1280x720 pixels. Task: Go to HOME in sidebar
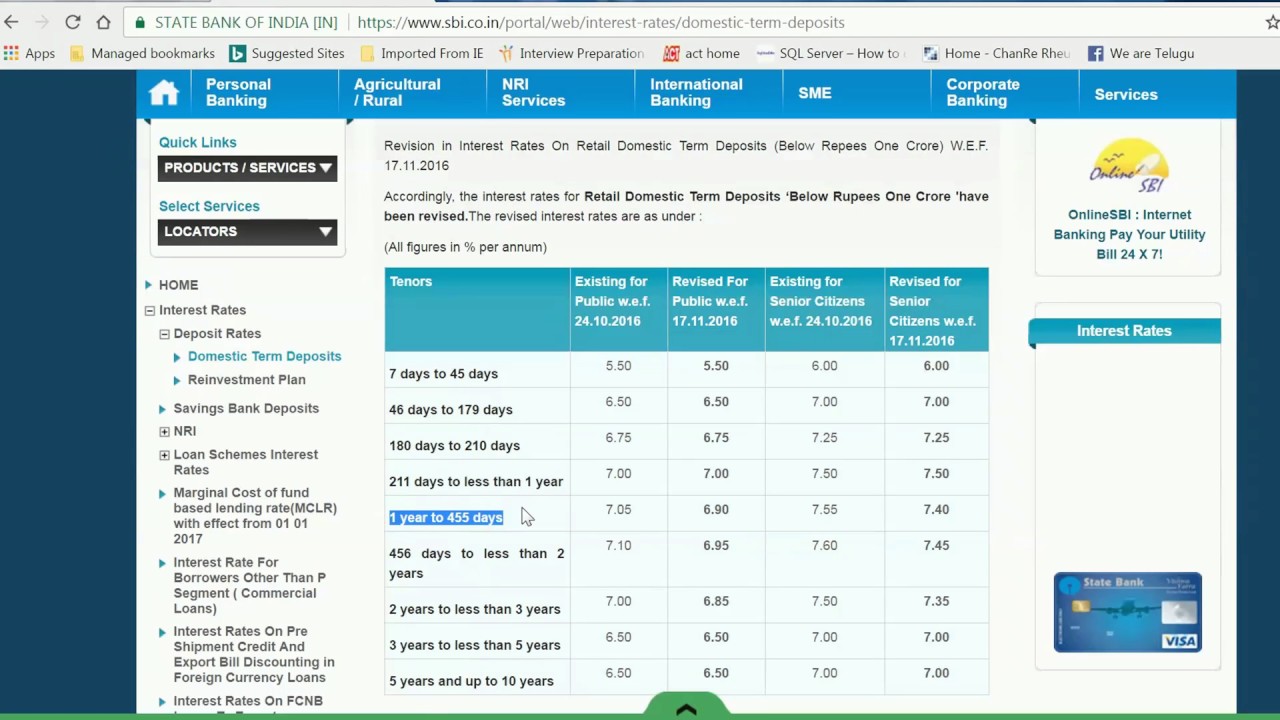pos(178,285)
